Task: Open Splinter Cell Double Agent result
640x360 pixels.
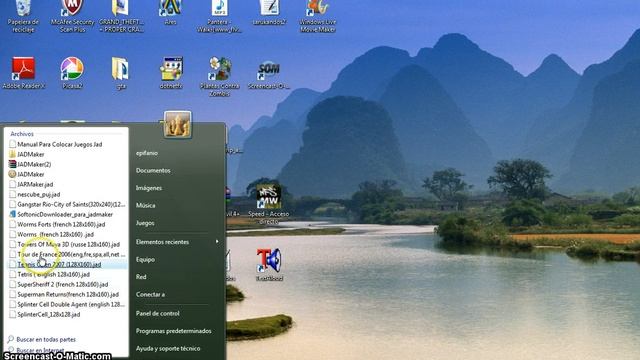Action: (x=71, y=304)
